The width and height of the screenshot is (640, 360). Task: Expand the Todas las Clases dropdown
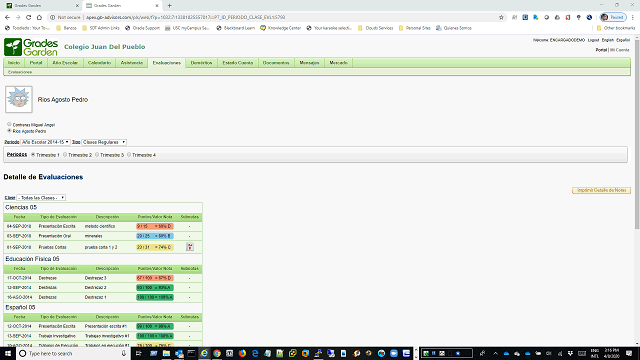(41, 198)
